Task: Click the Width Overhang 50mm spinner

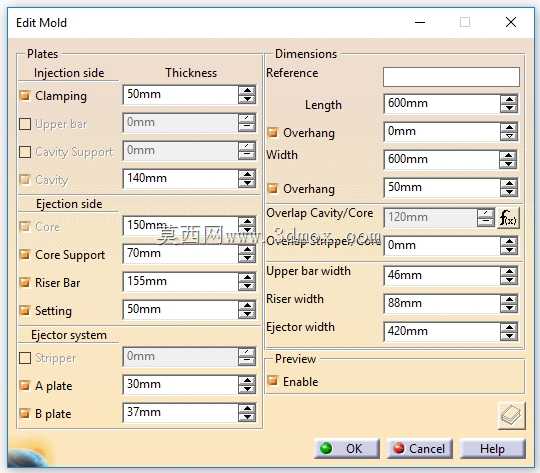Action: click(509, 188)
